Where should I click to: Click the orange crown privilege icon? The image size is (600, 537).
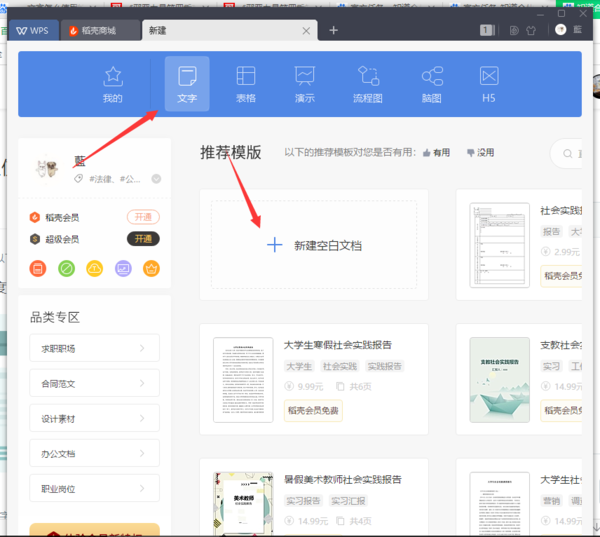coord(152,269)
